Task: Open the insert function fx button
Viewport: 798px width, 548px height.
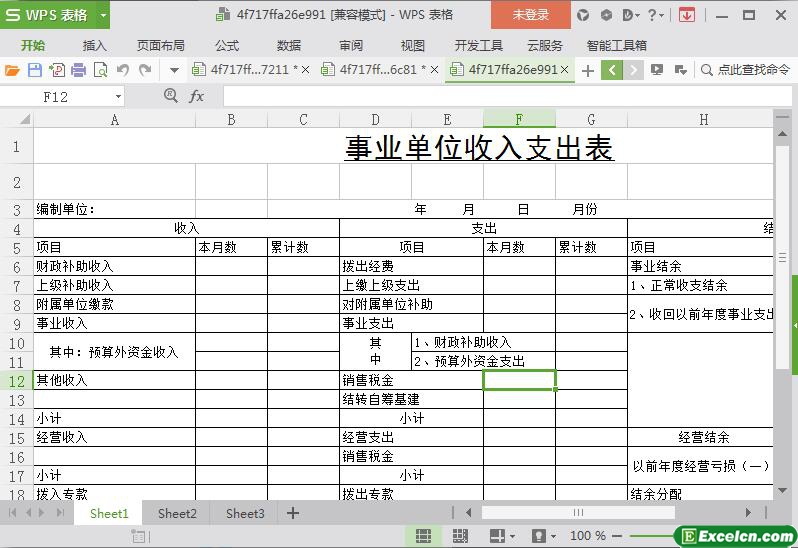Action: [x=196, y=96]
